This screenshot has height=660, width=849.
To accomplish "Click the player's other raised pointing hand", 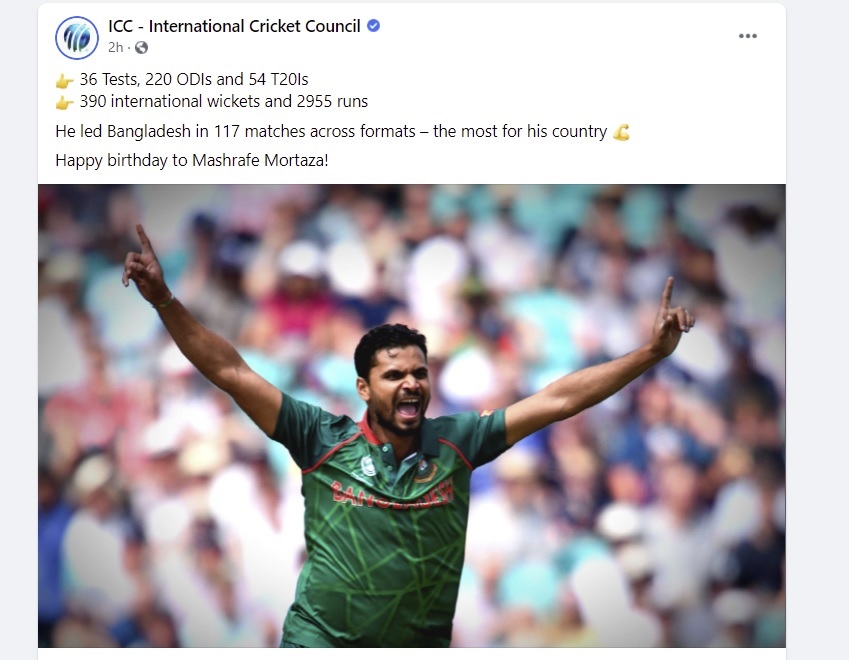I will point(671,318).
